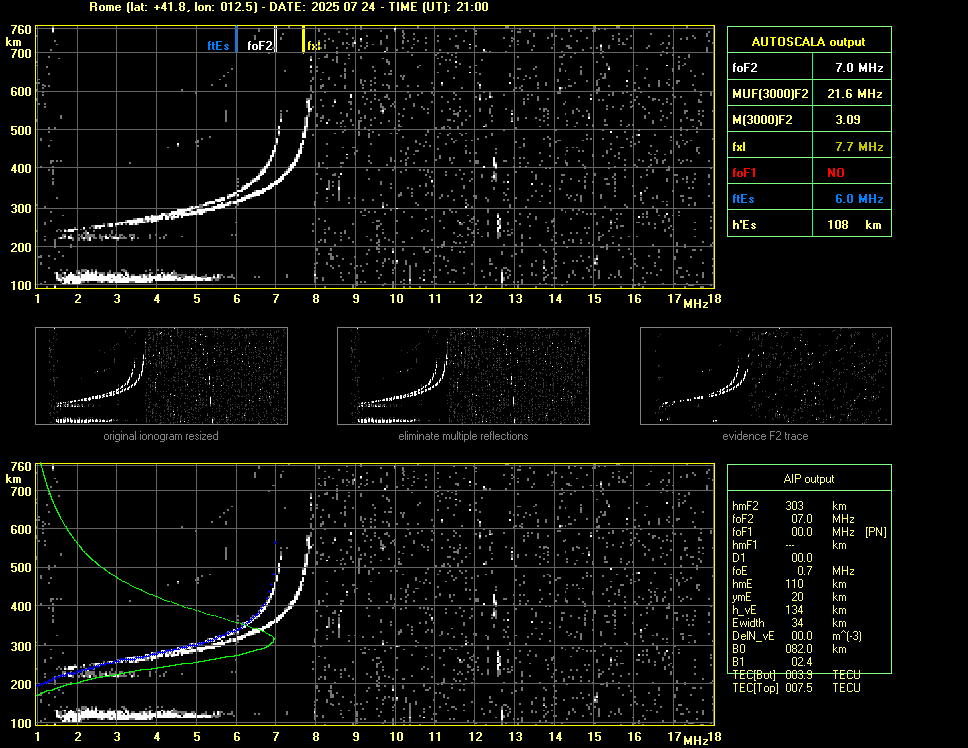Select the 108 km value
Screen dimensions: 968x748
pos(854,225)
